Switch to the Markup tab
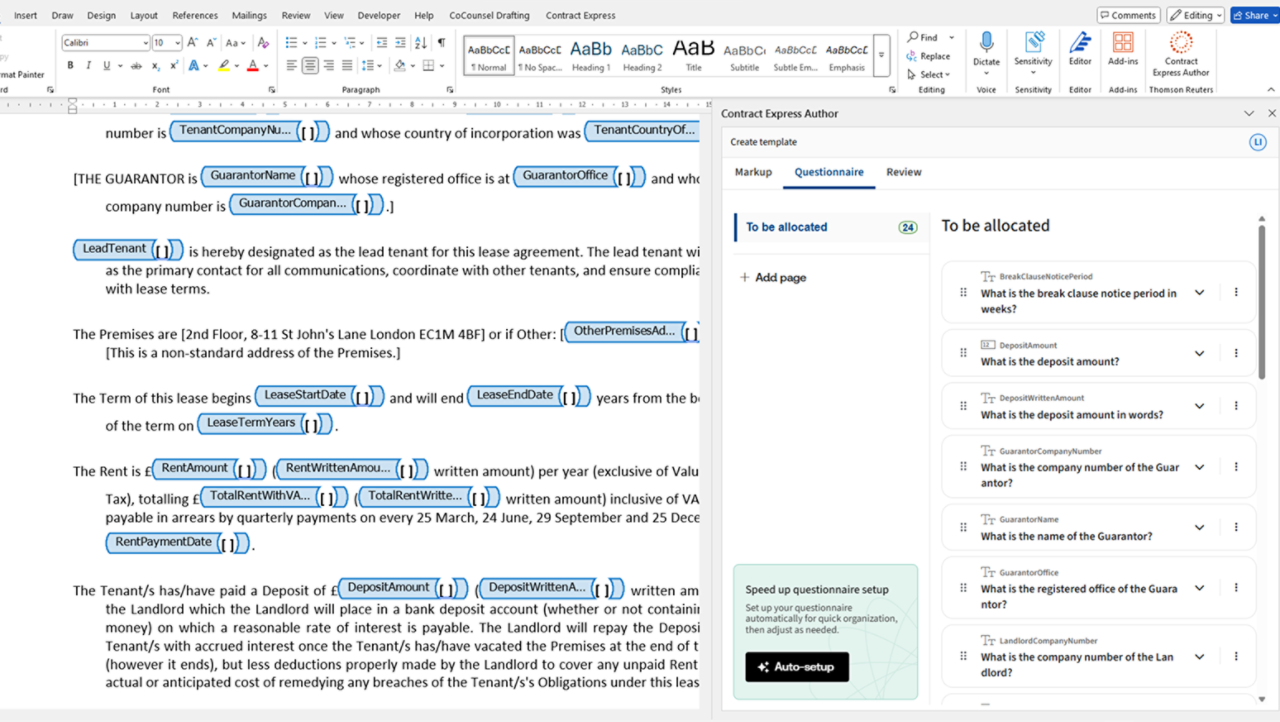The width and height of the screenshot is (1280, 722). tap(753, 172)
